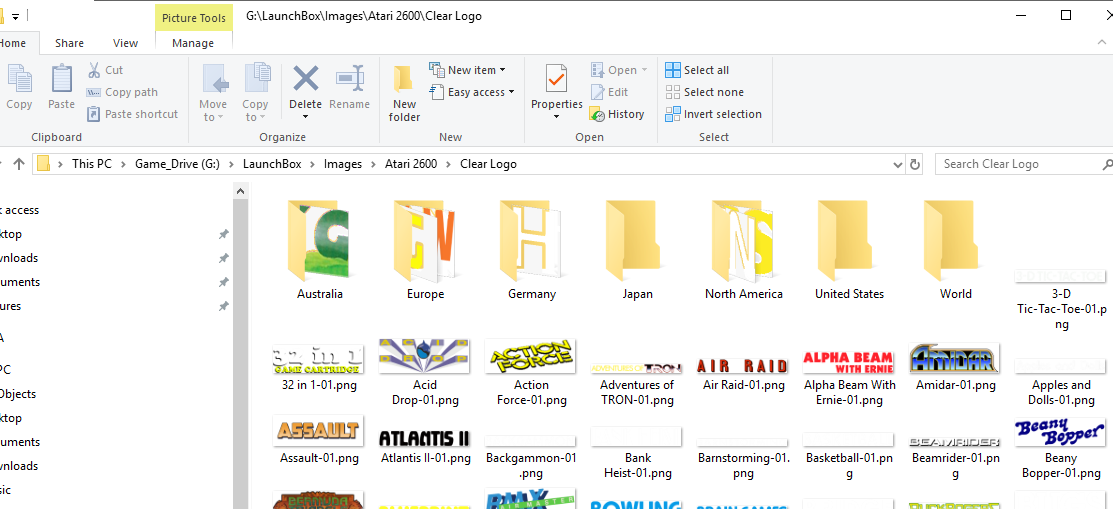Viewport: 1113px width, 509px height.
Task: Click the Copy icon in Clipboard group
Action: 19,79
